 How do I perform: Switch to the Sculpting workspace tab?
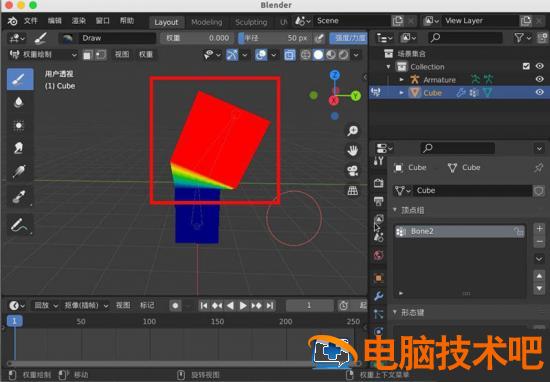(x=251, y=22)
